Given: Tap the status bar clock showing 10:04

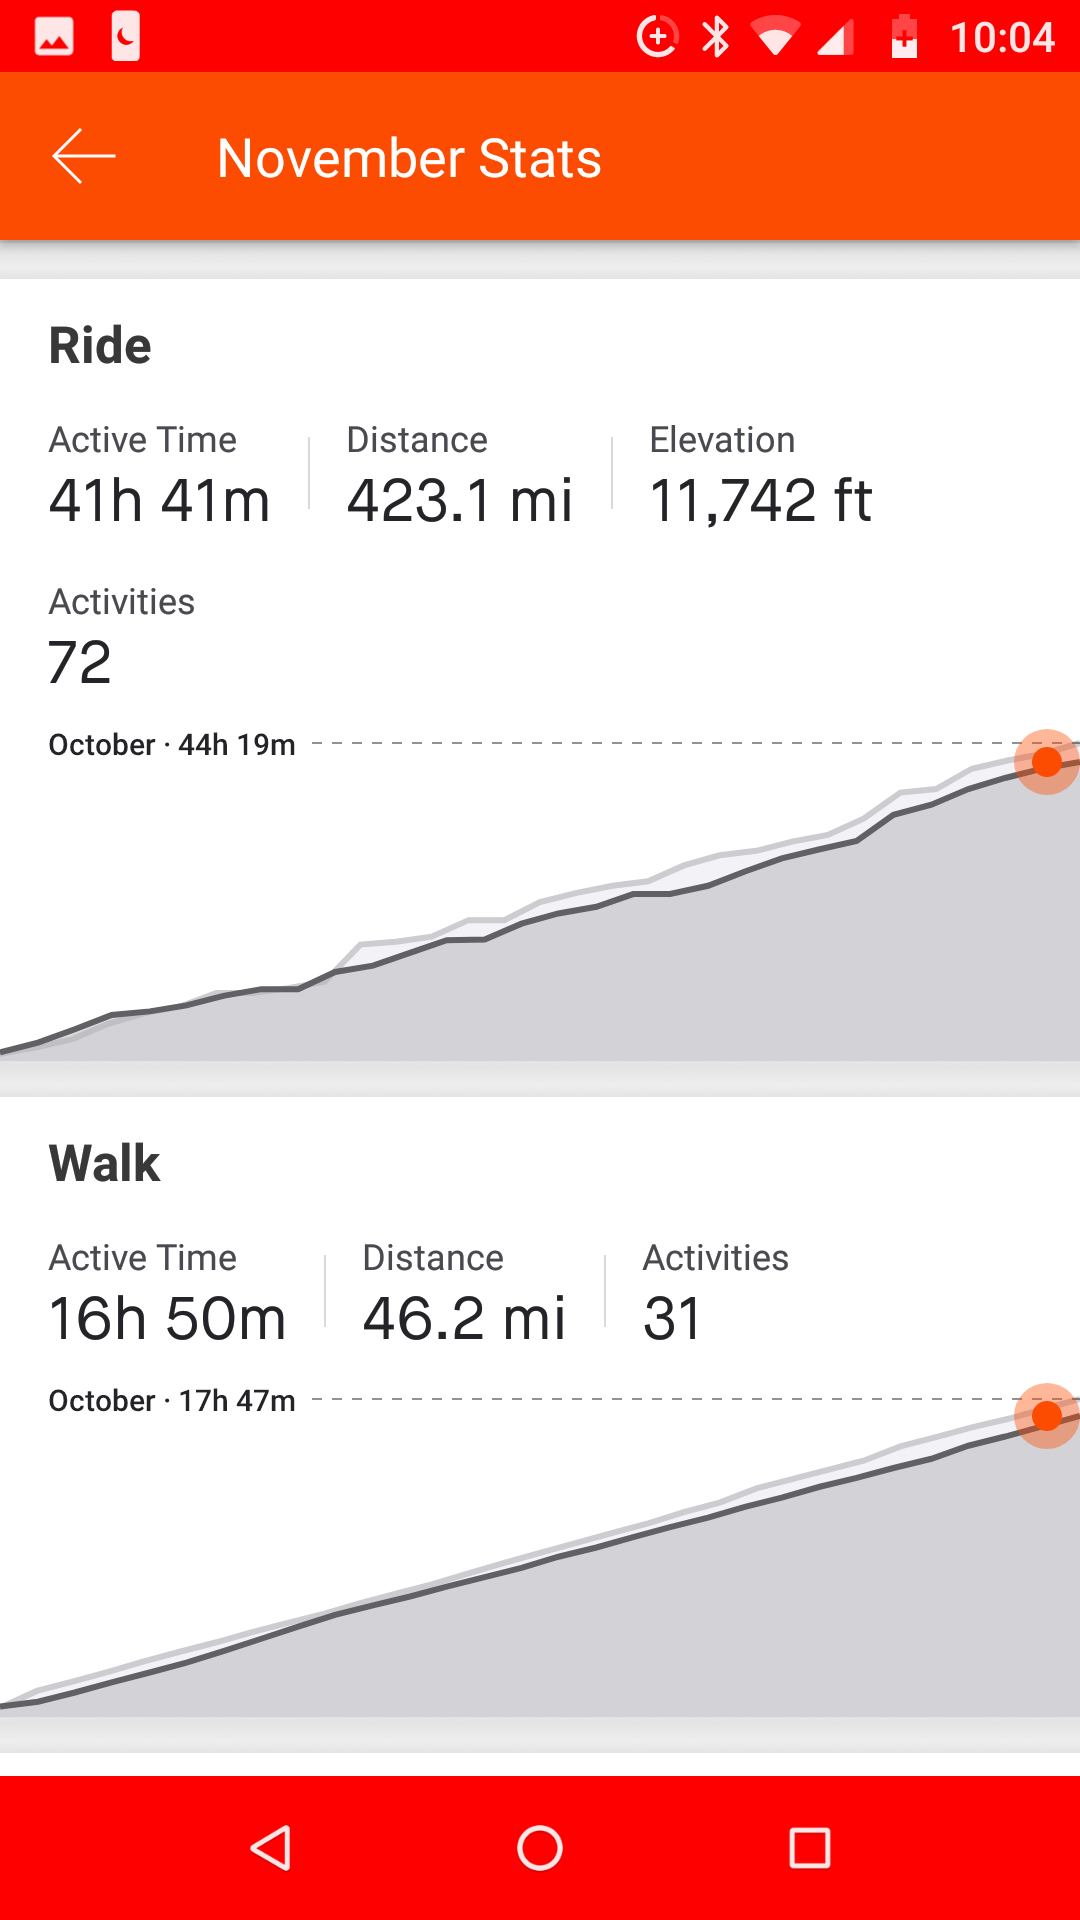Looking at the screenshot, I should coord(1002,38).
